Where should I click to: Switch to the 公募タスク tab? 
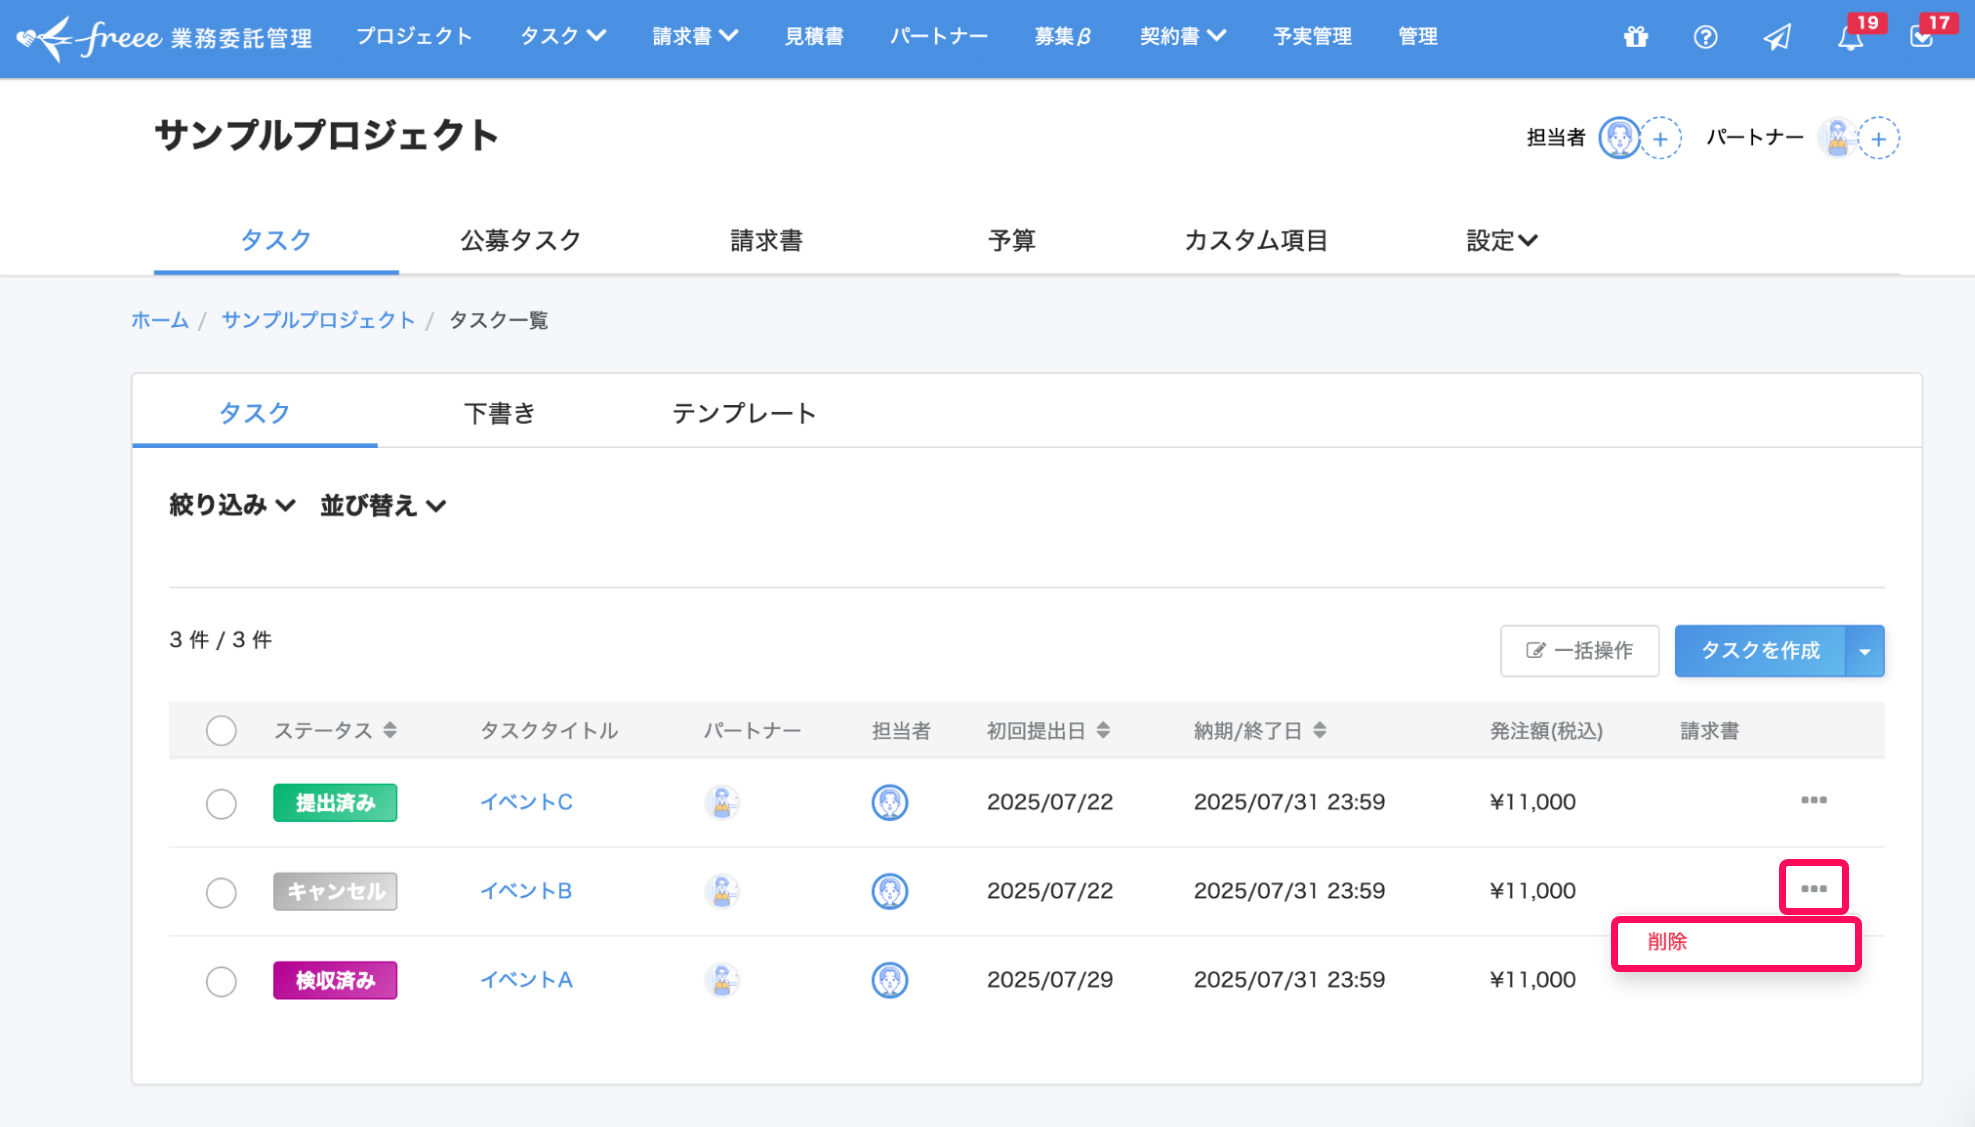[521, 240]
